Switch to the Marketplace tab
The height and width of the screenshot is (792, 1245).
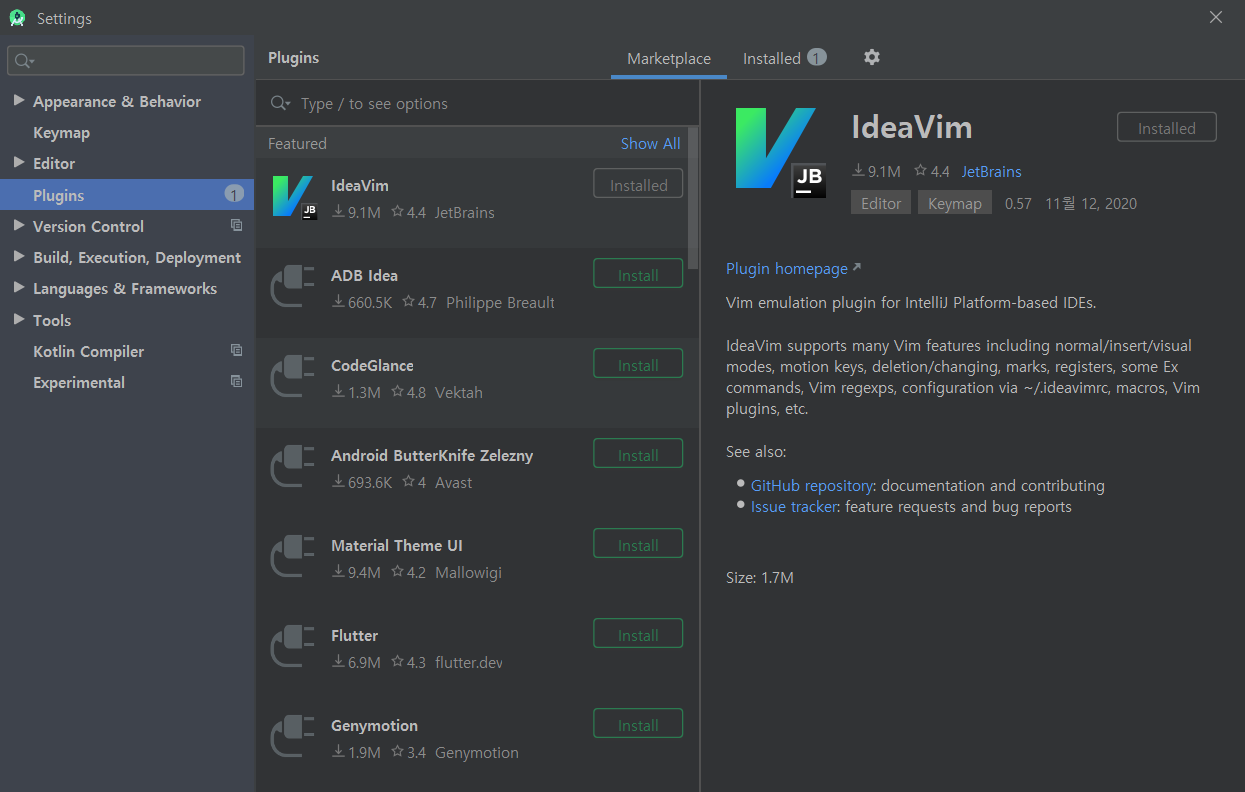point(669,59)
